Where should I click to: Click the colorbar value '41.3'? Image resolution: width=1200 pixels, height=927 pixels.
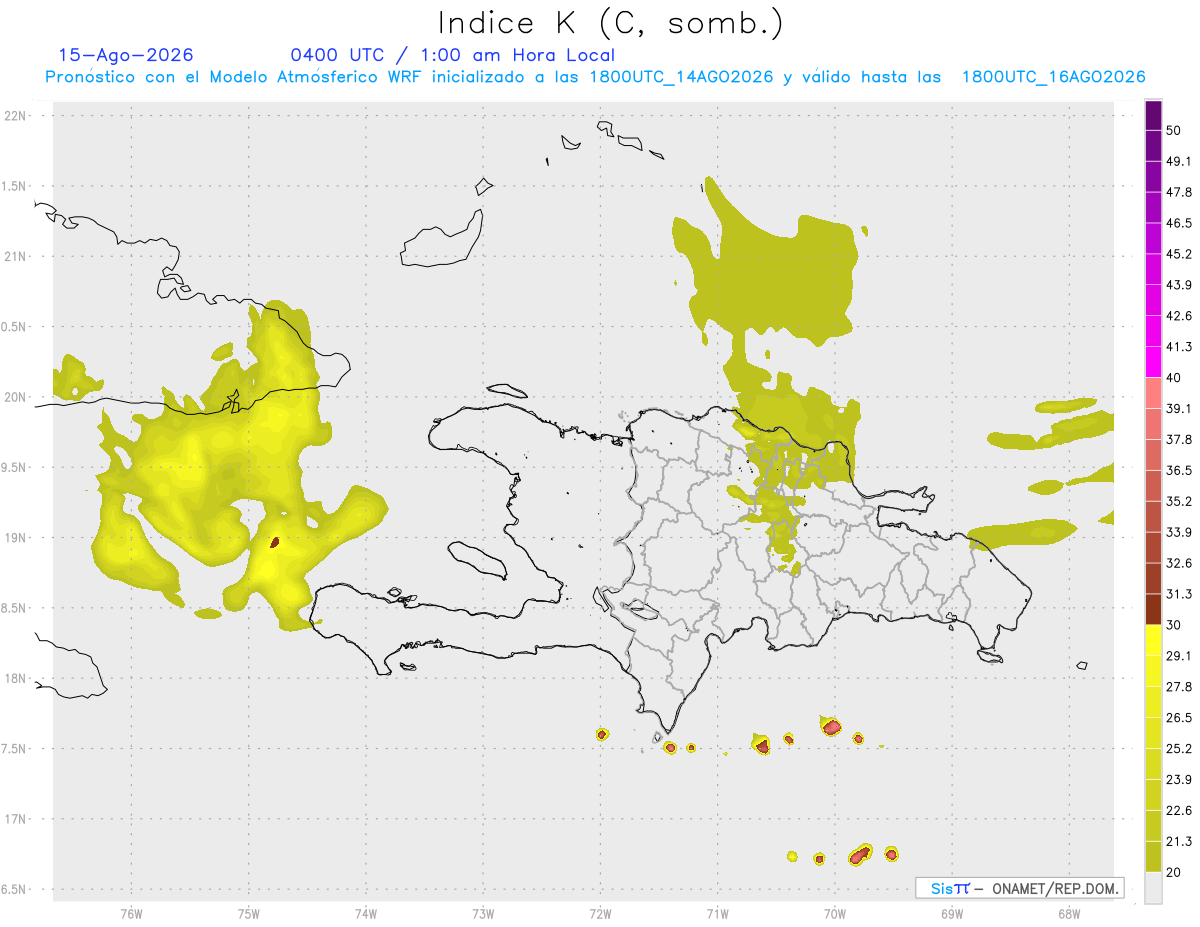[x=1178, y=347]
